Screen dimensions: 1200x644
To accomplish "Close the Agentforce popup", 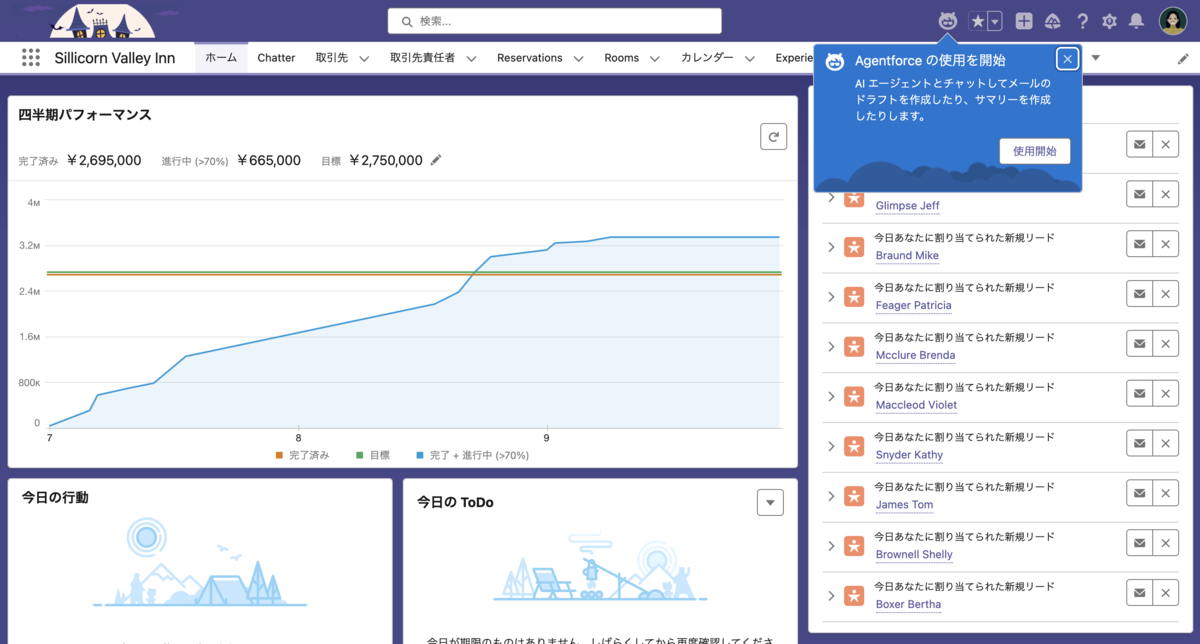I will (1068, 59).
